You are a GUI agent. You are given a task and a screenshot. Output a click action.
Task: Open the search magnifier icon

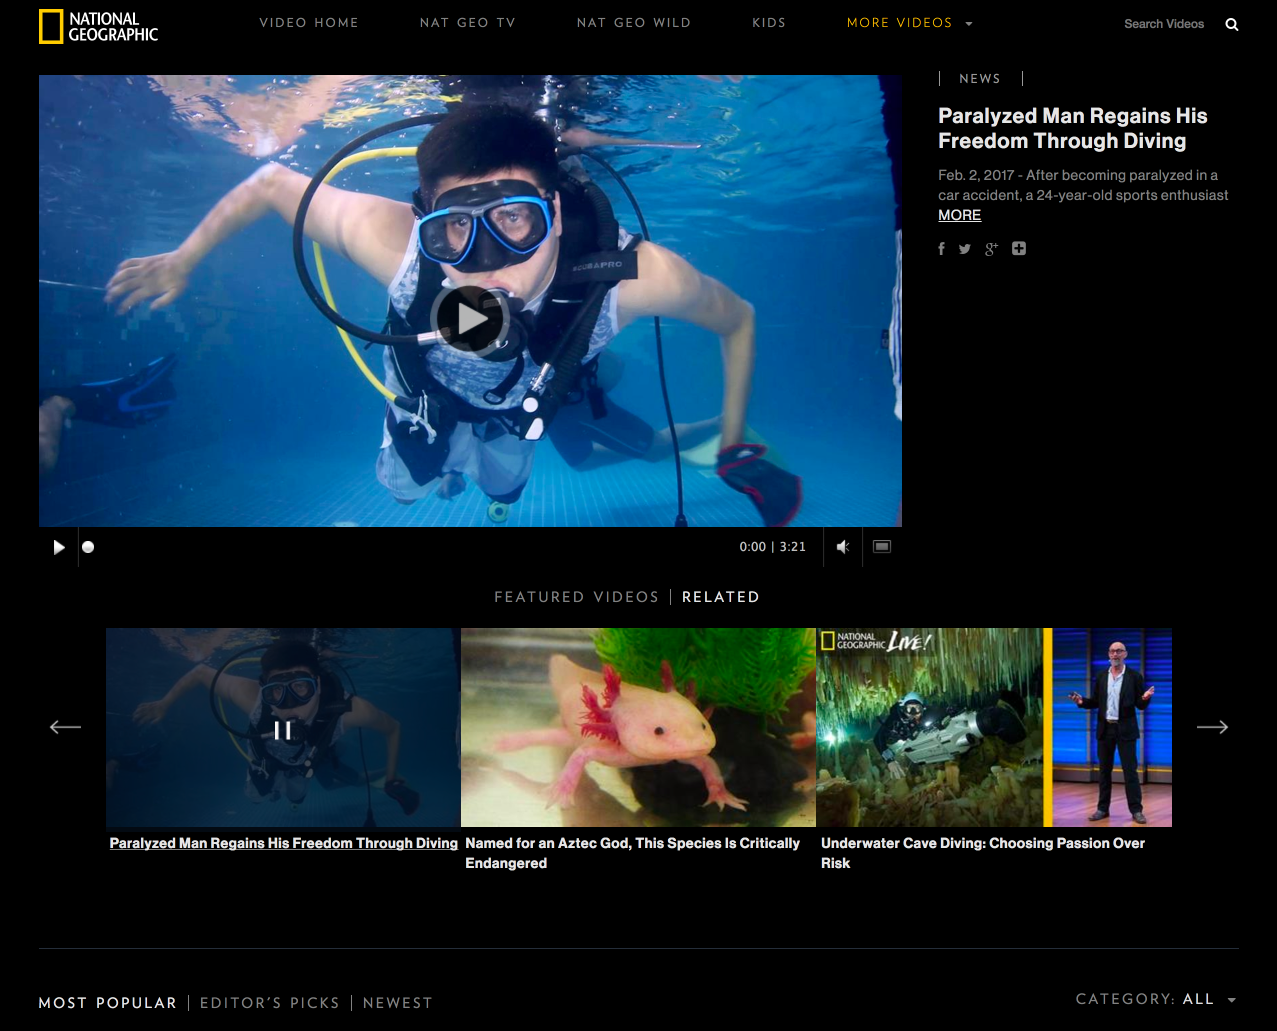[x=1232, y=24]
